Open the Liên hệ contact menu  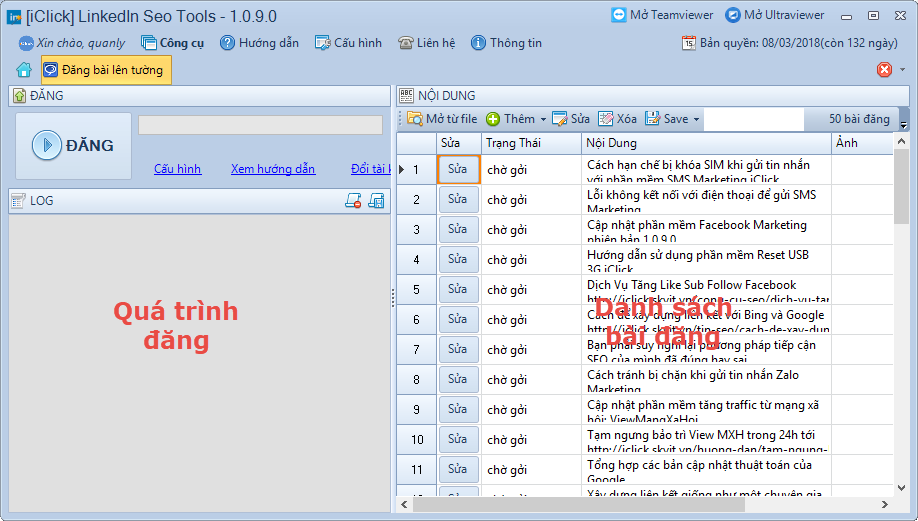coord(426,43)
